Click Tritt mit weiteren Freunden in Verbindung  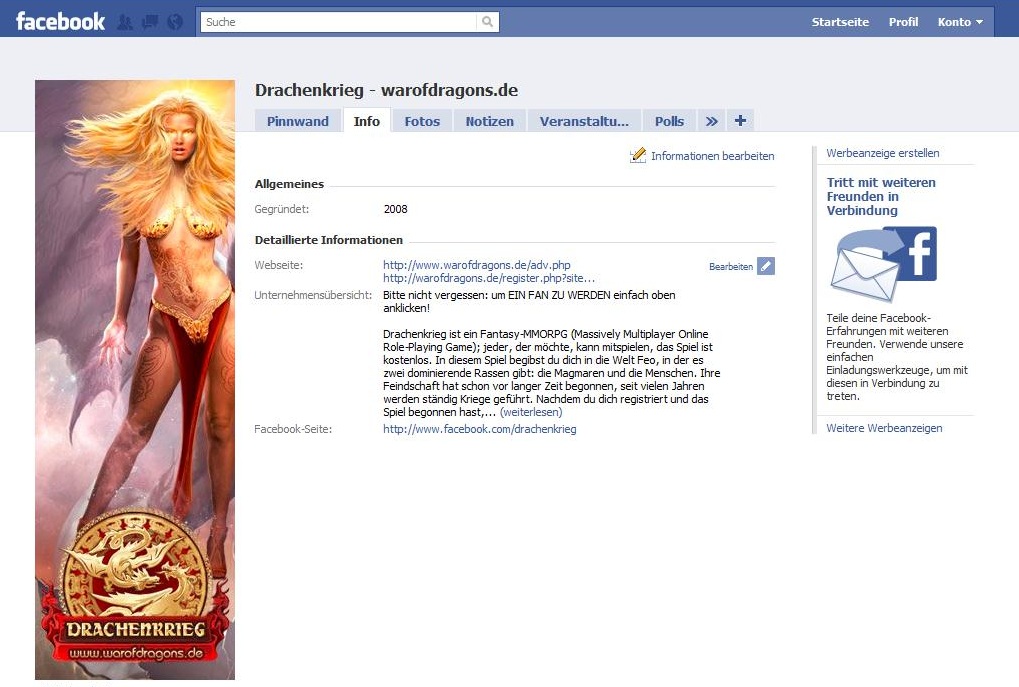[x=881, y=196]
